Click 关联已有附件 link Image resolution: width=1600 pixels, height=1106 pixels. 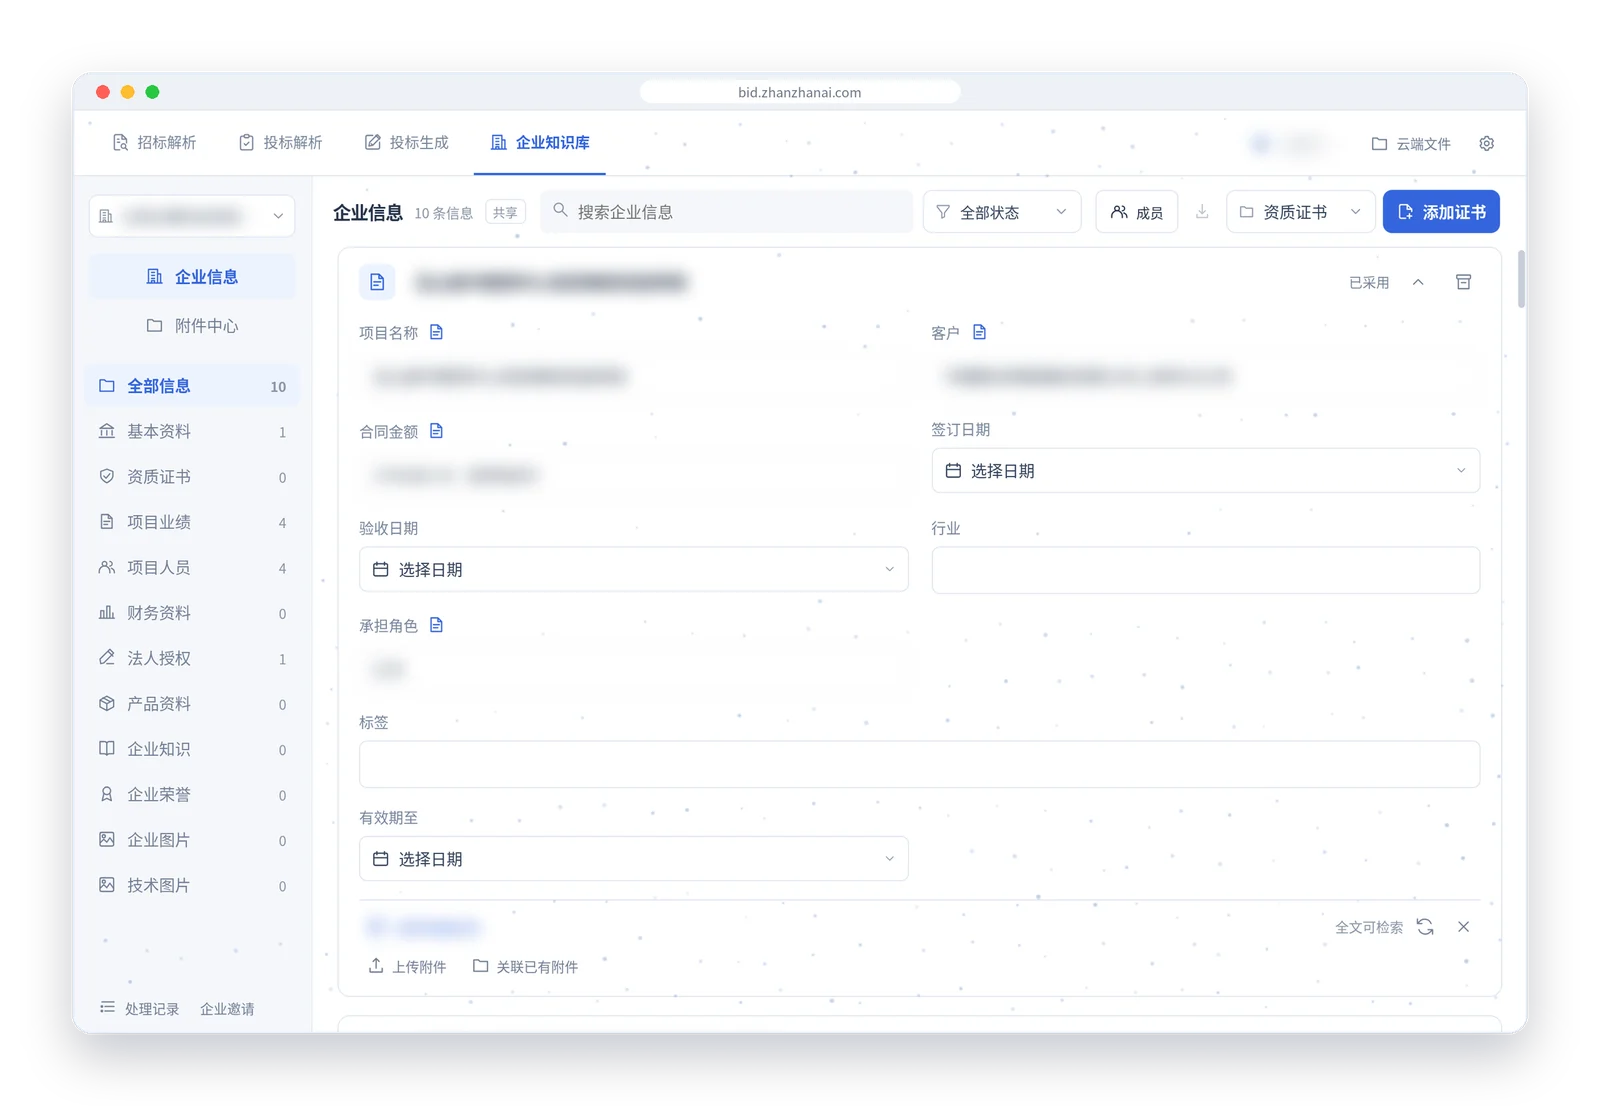525,966
